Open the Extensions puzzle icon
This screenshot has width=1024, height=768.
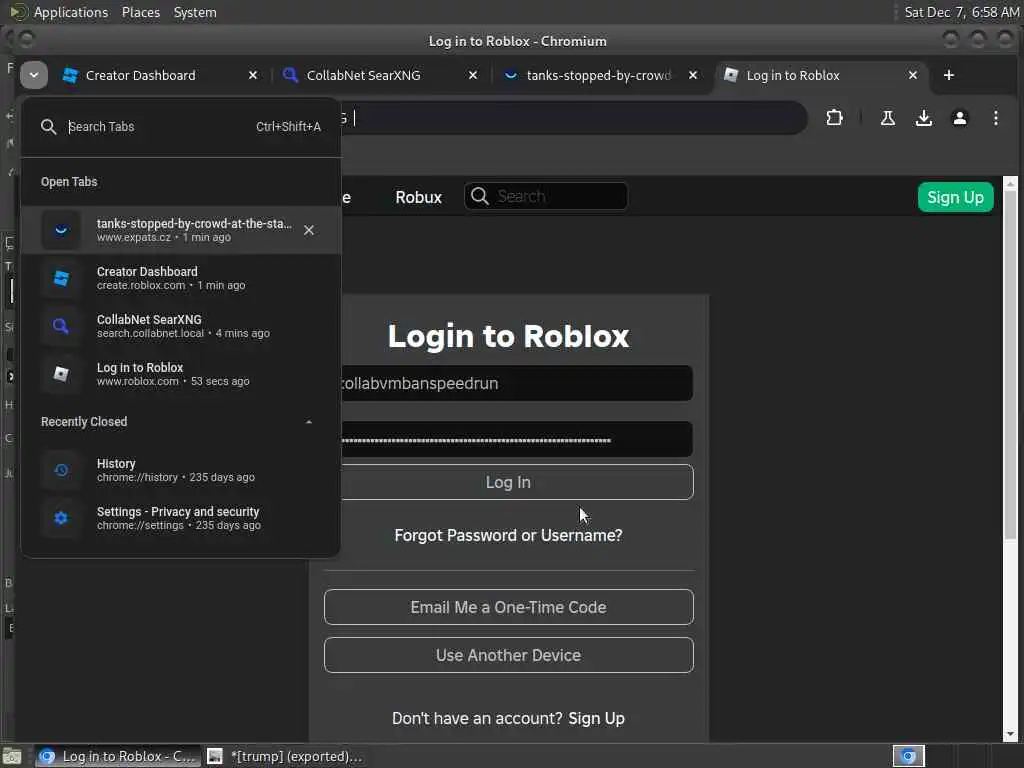click(834, 118)
